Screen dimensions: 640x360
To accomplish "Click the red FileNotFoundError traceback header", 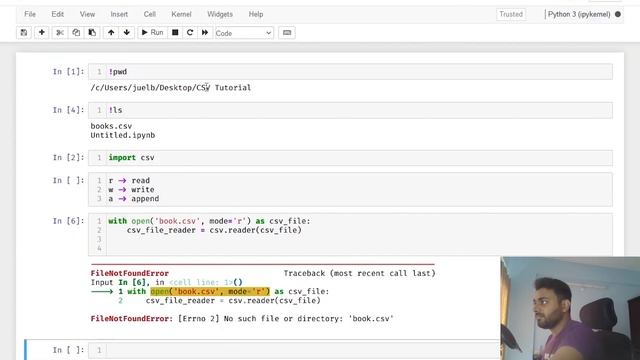I will (130, 273).
